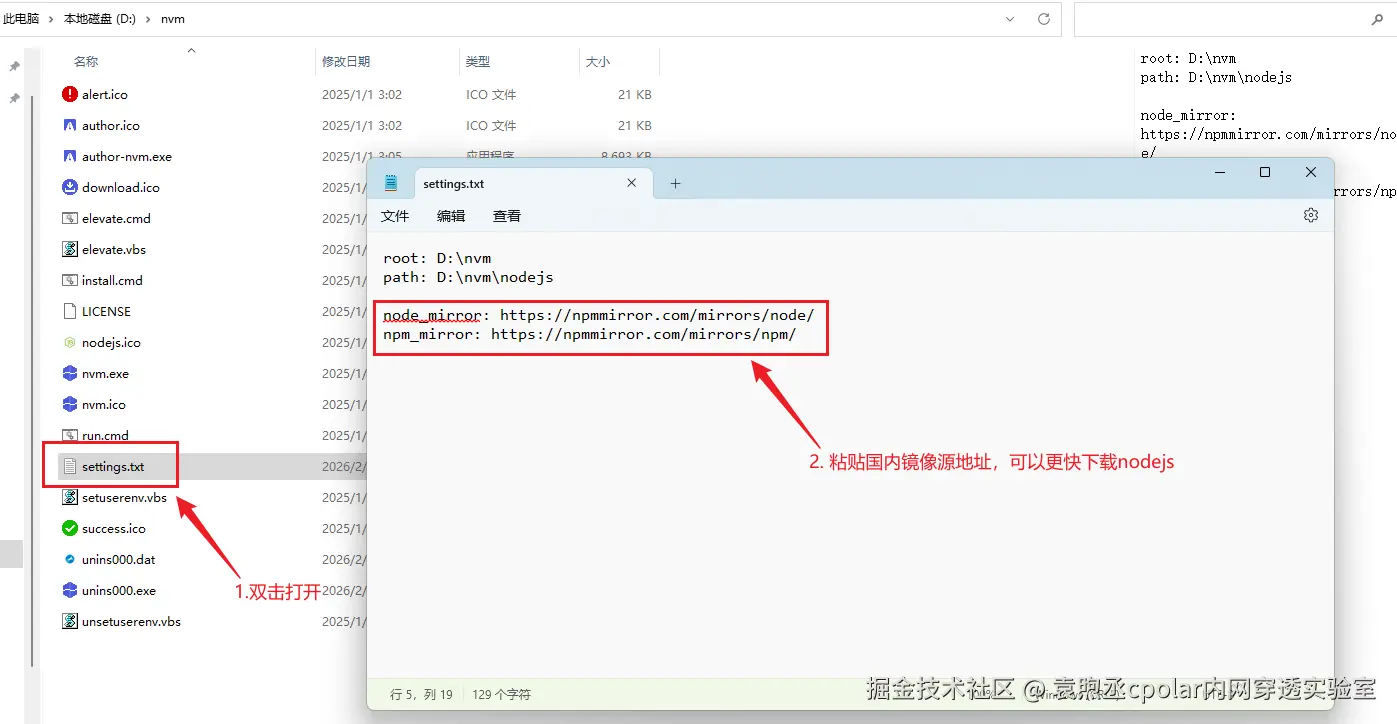The height and width of the screenshot is (724, 1397).
Task: Open the 文件 menu in Notepad
Action: click(x=395, y=216)
